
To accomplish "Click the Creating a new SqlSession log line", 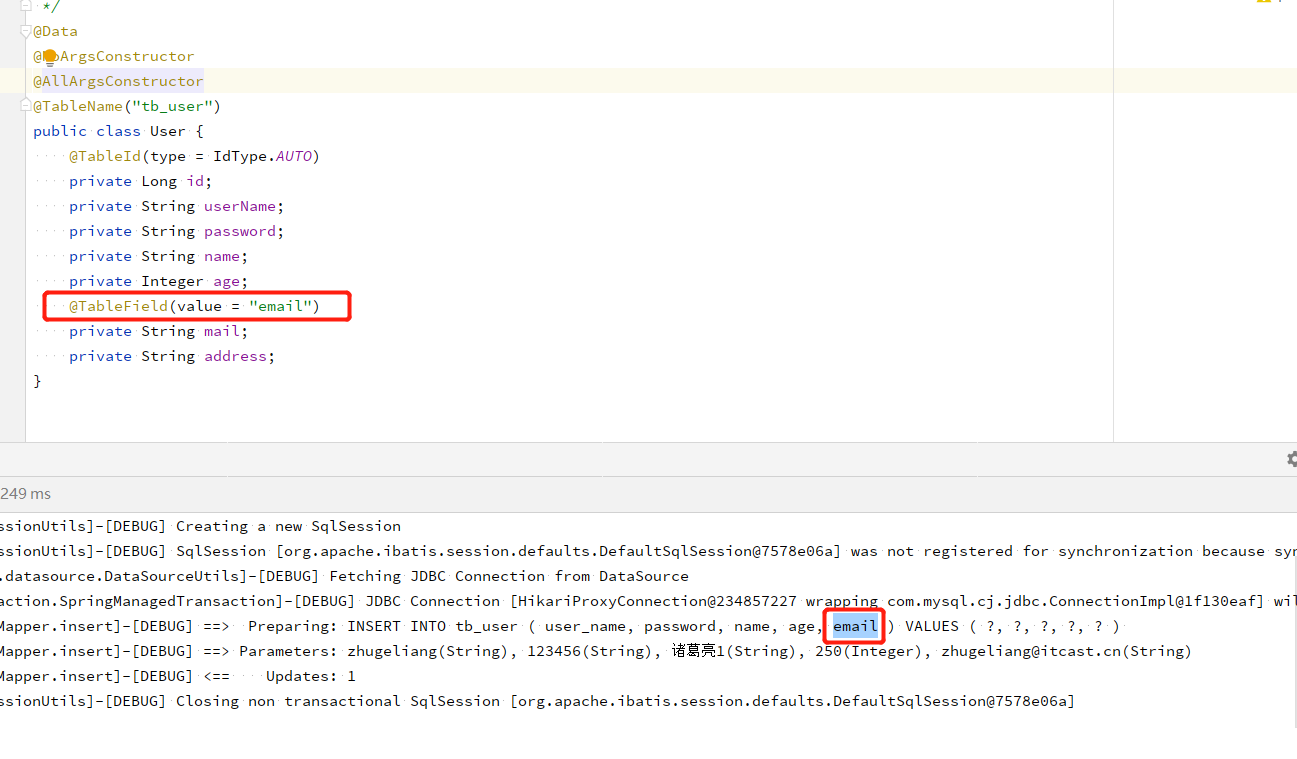I will pos(200,526).
